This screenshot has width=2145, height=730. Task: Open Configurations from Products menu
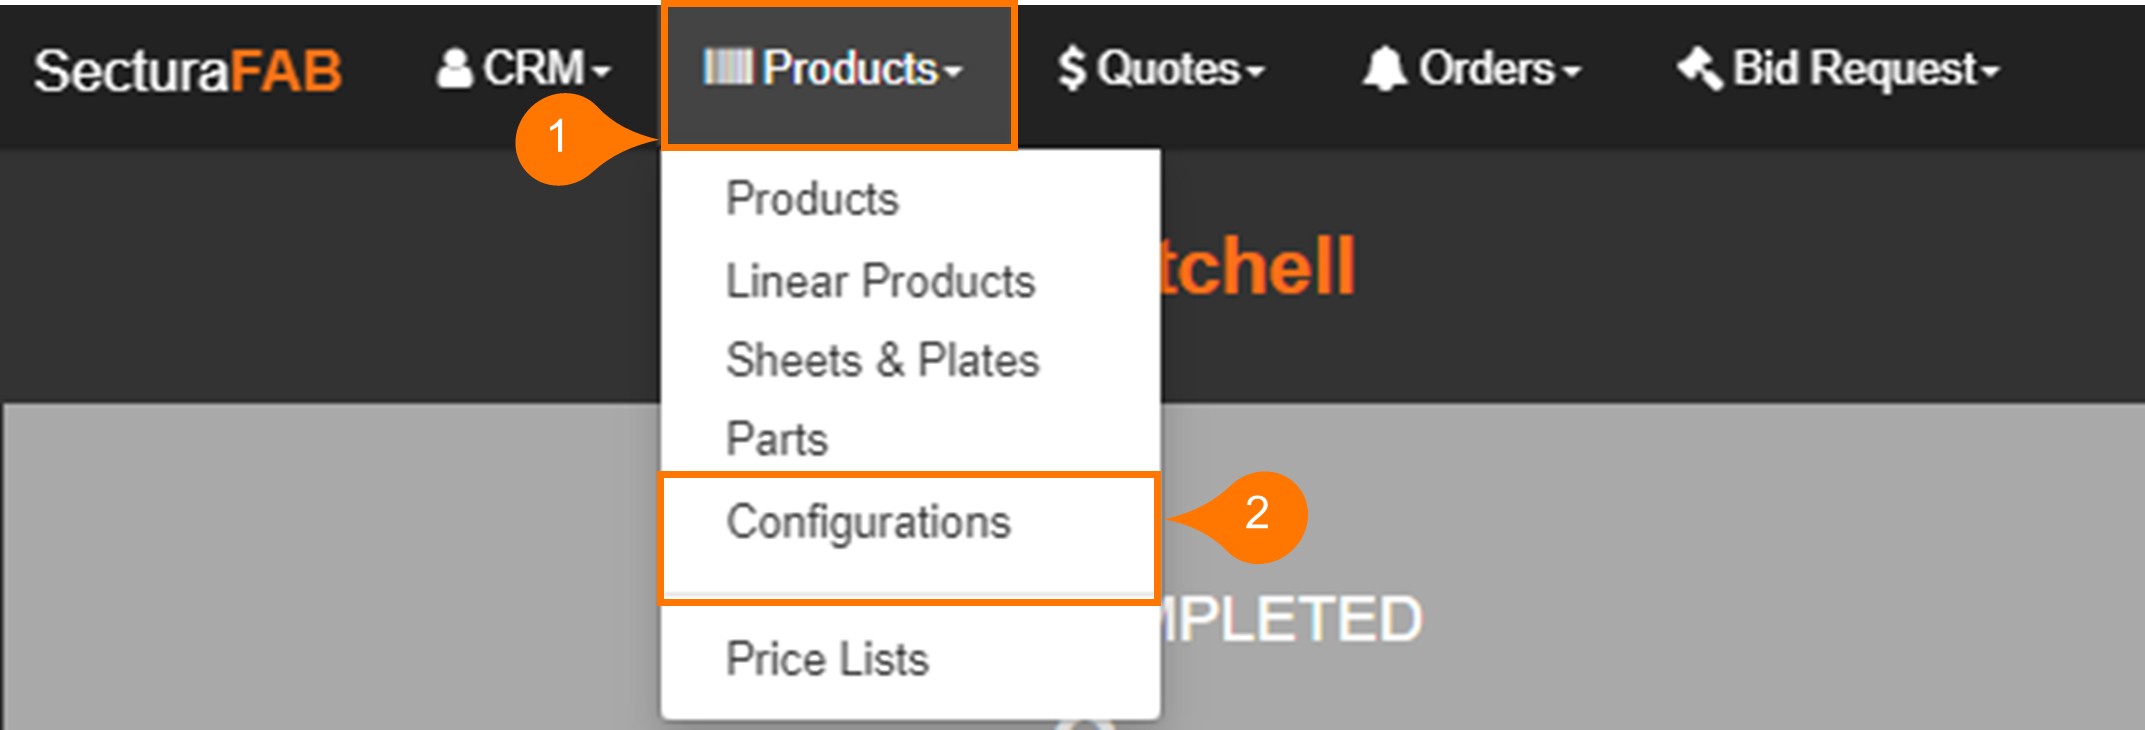click(x=868, y=522)
